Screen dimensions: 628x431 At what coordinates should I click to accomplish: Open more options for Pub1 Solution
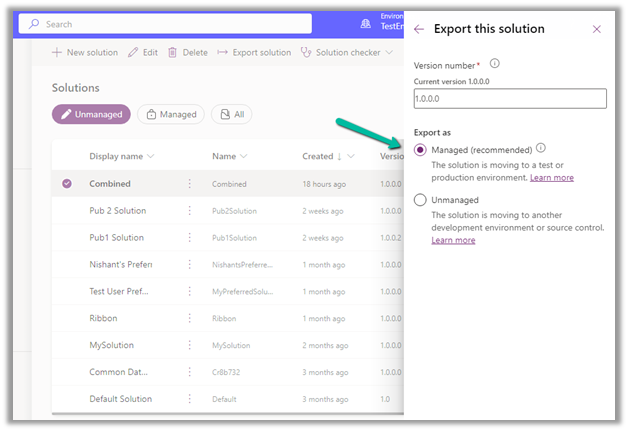(189, 238)
